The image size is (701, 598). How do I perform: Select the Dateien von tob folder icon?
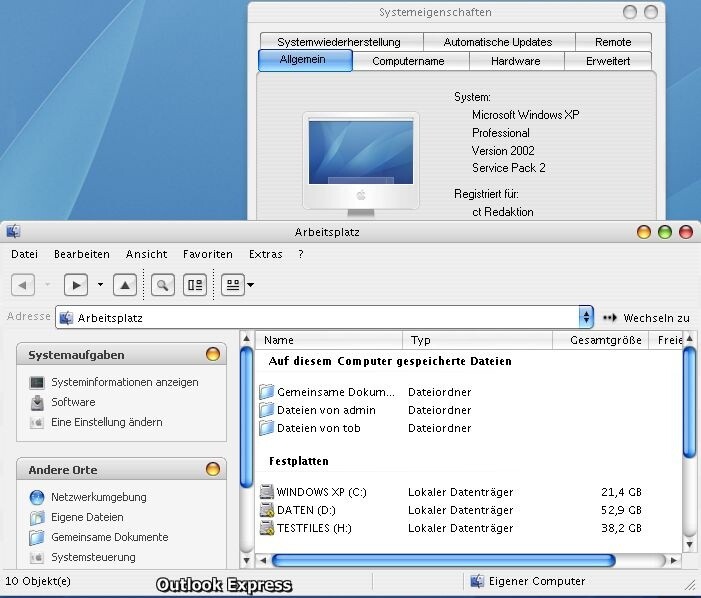tap(267, 428)
